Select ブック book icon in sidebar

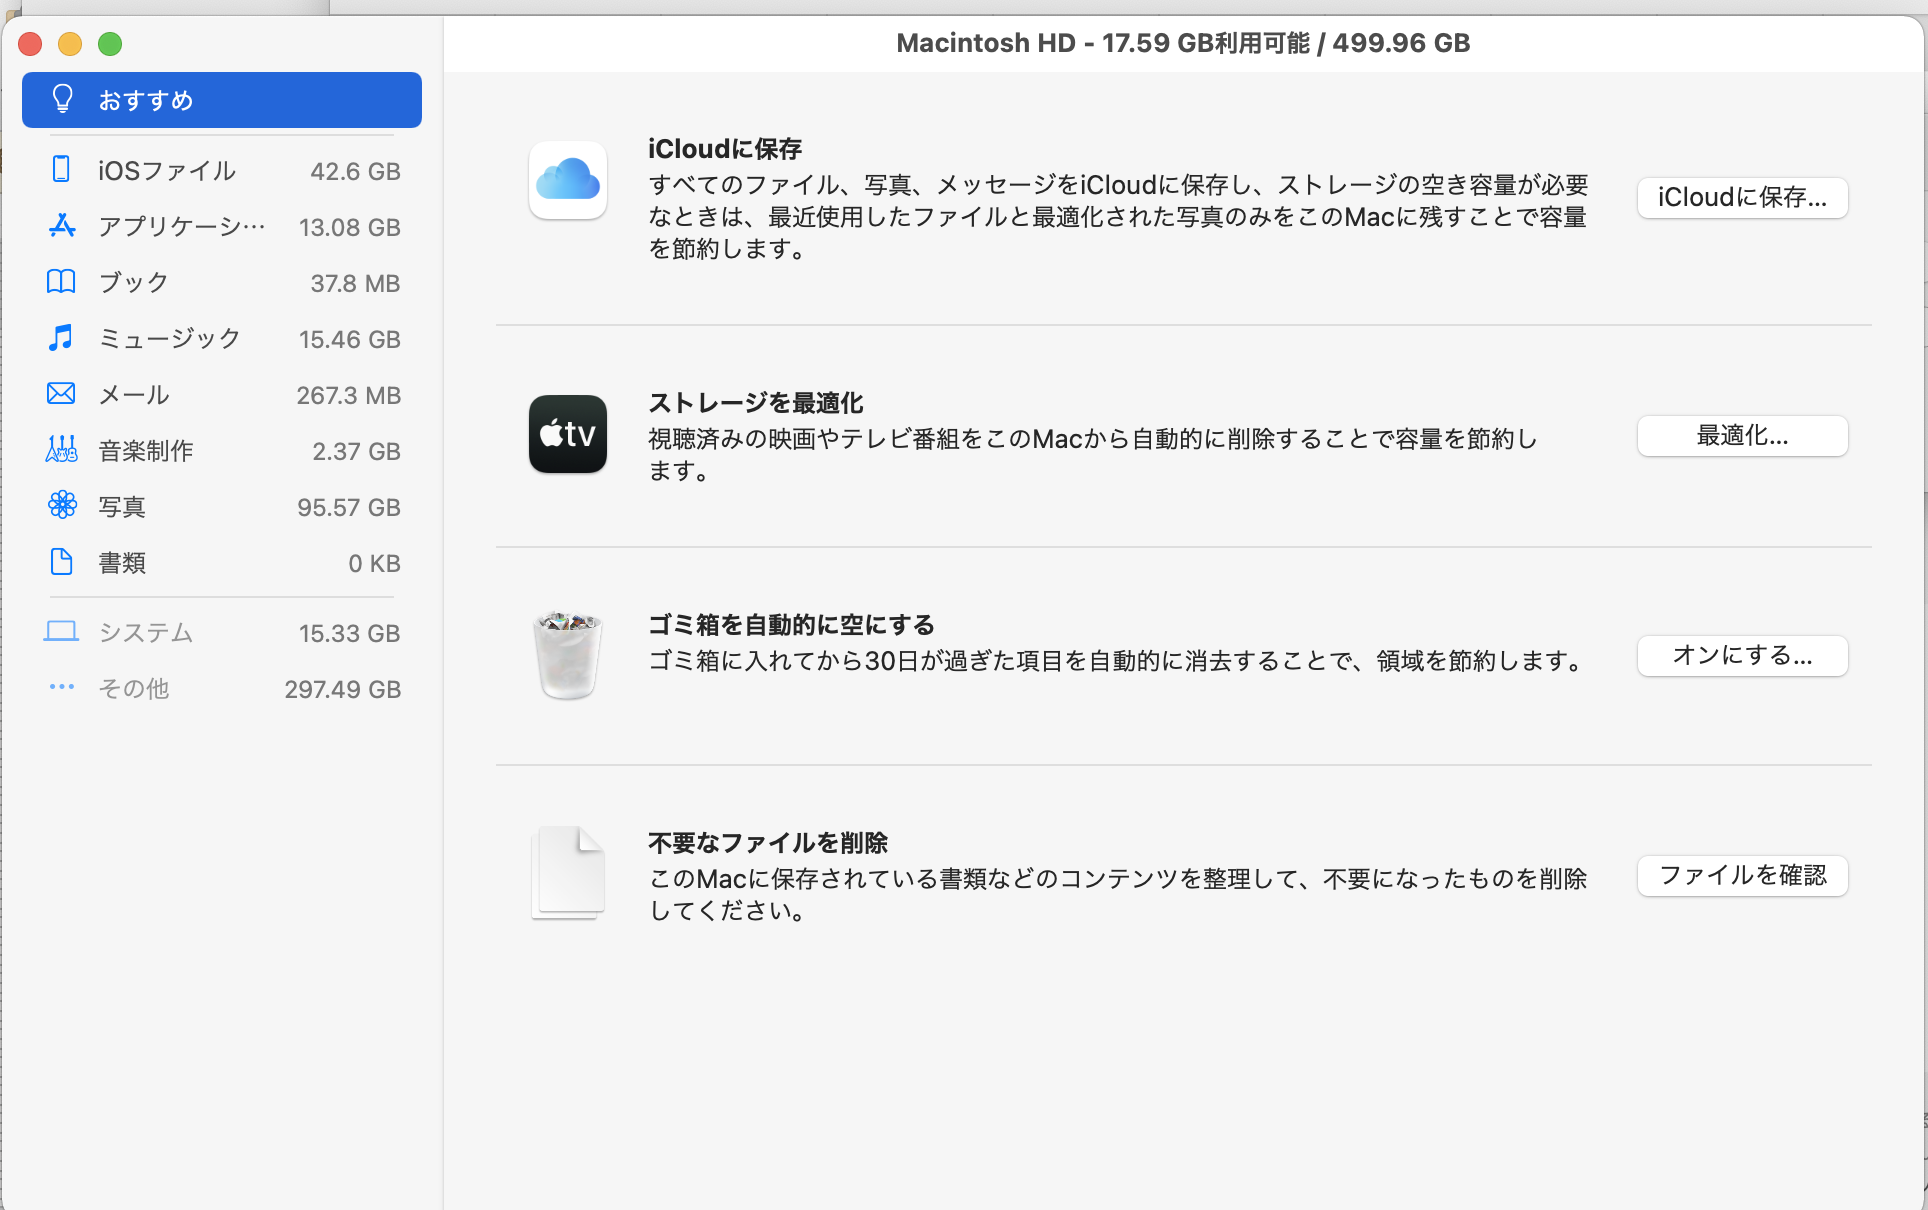pos(61,282)
